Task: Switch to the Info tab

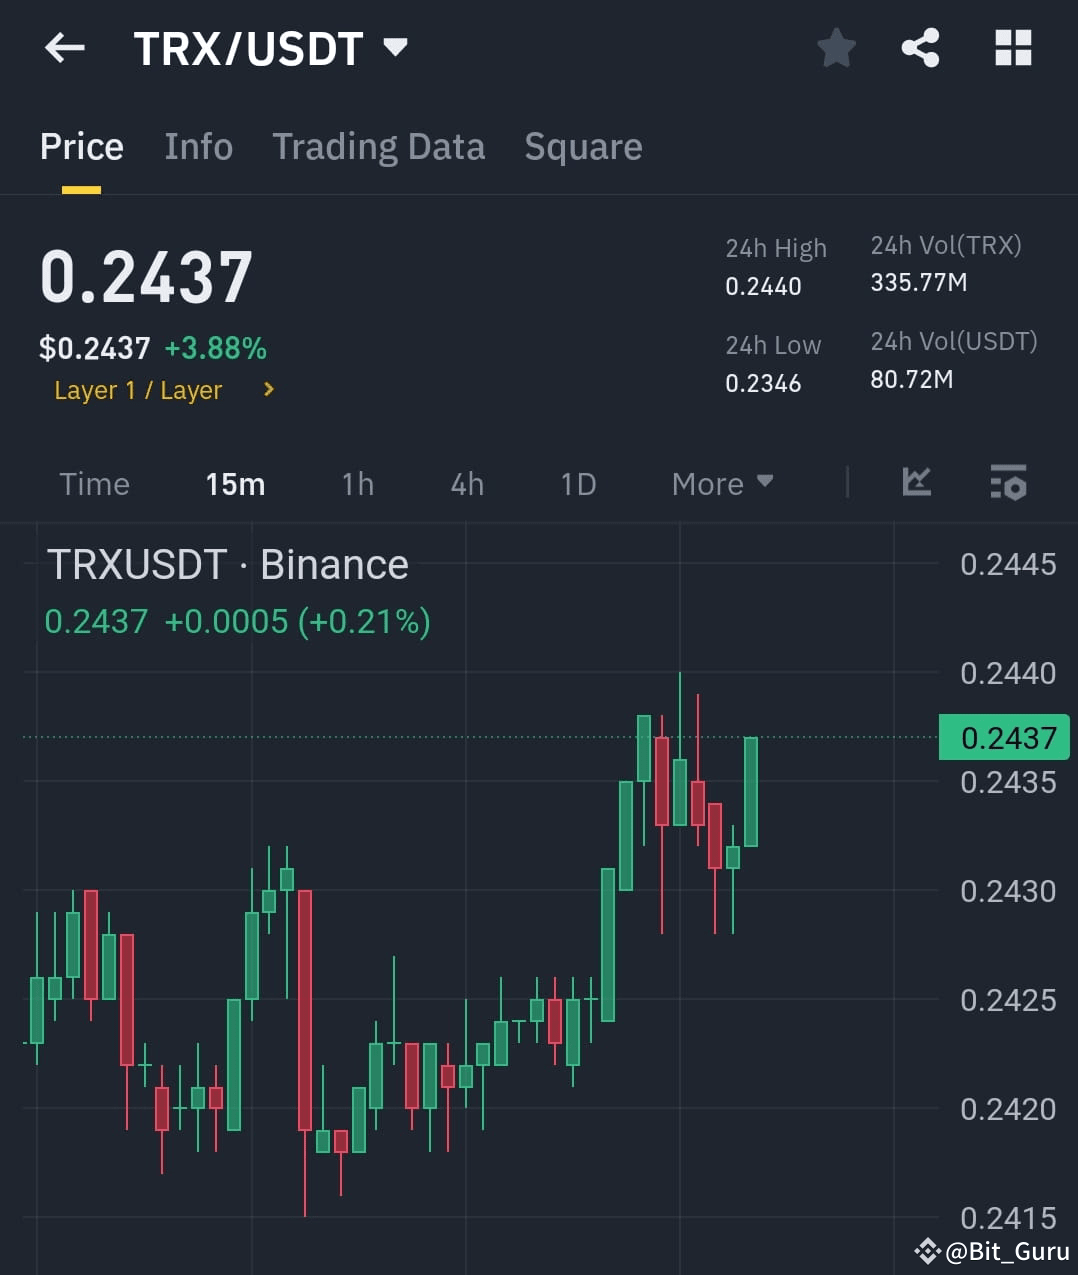Action: click(198, 146)
